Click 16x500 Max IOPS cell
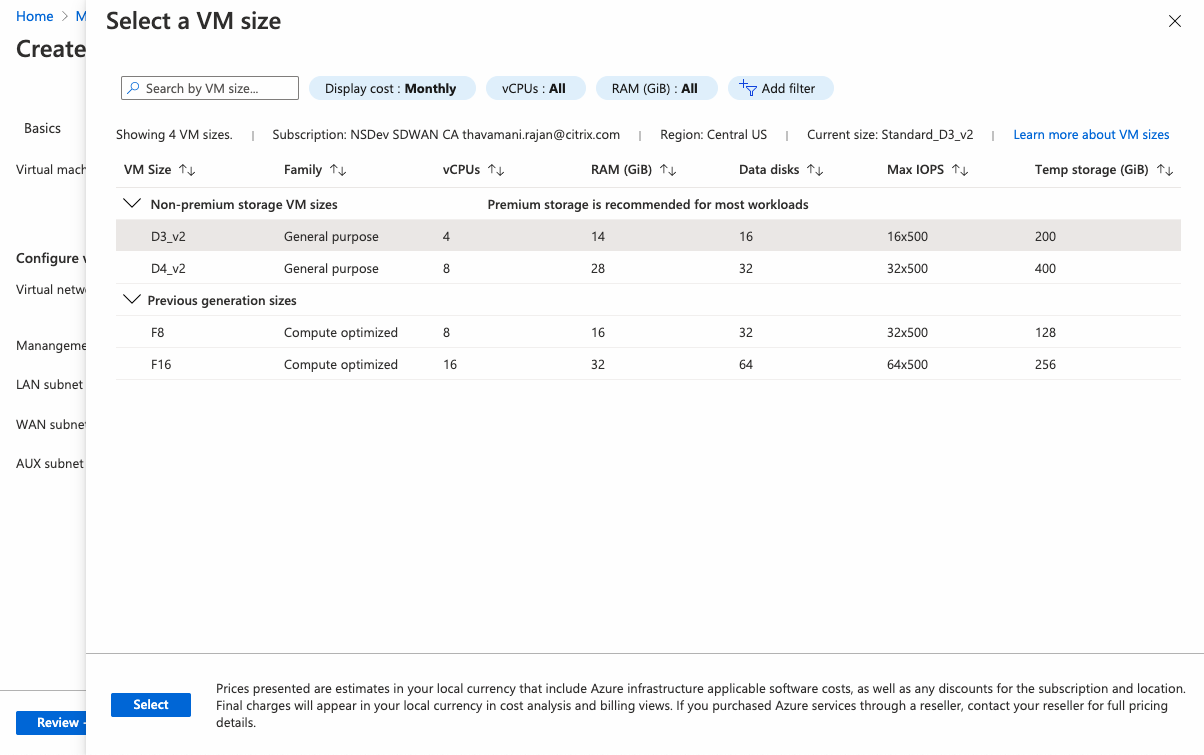The image size is (1204, 755). 907,236
